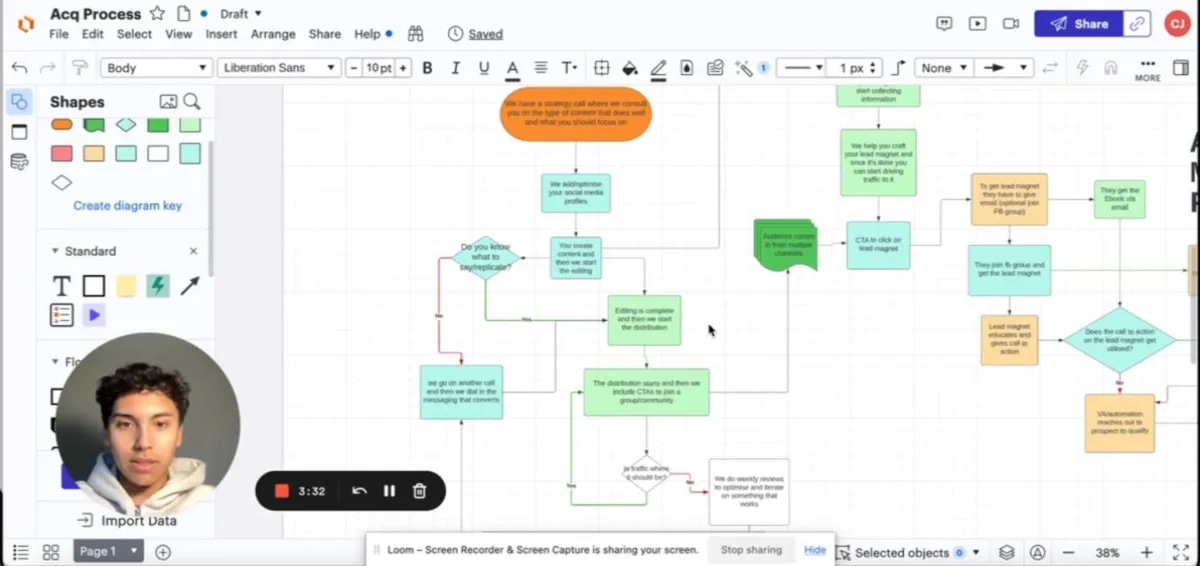Click the magic wand formatting icon
Screen dimensions: 1200x566
pos(743,68)
